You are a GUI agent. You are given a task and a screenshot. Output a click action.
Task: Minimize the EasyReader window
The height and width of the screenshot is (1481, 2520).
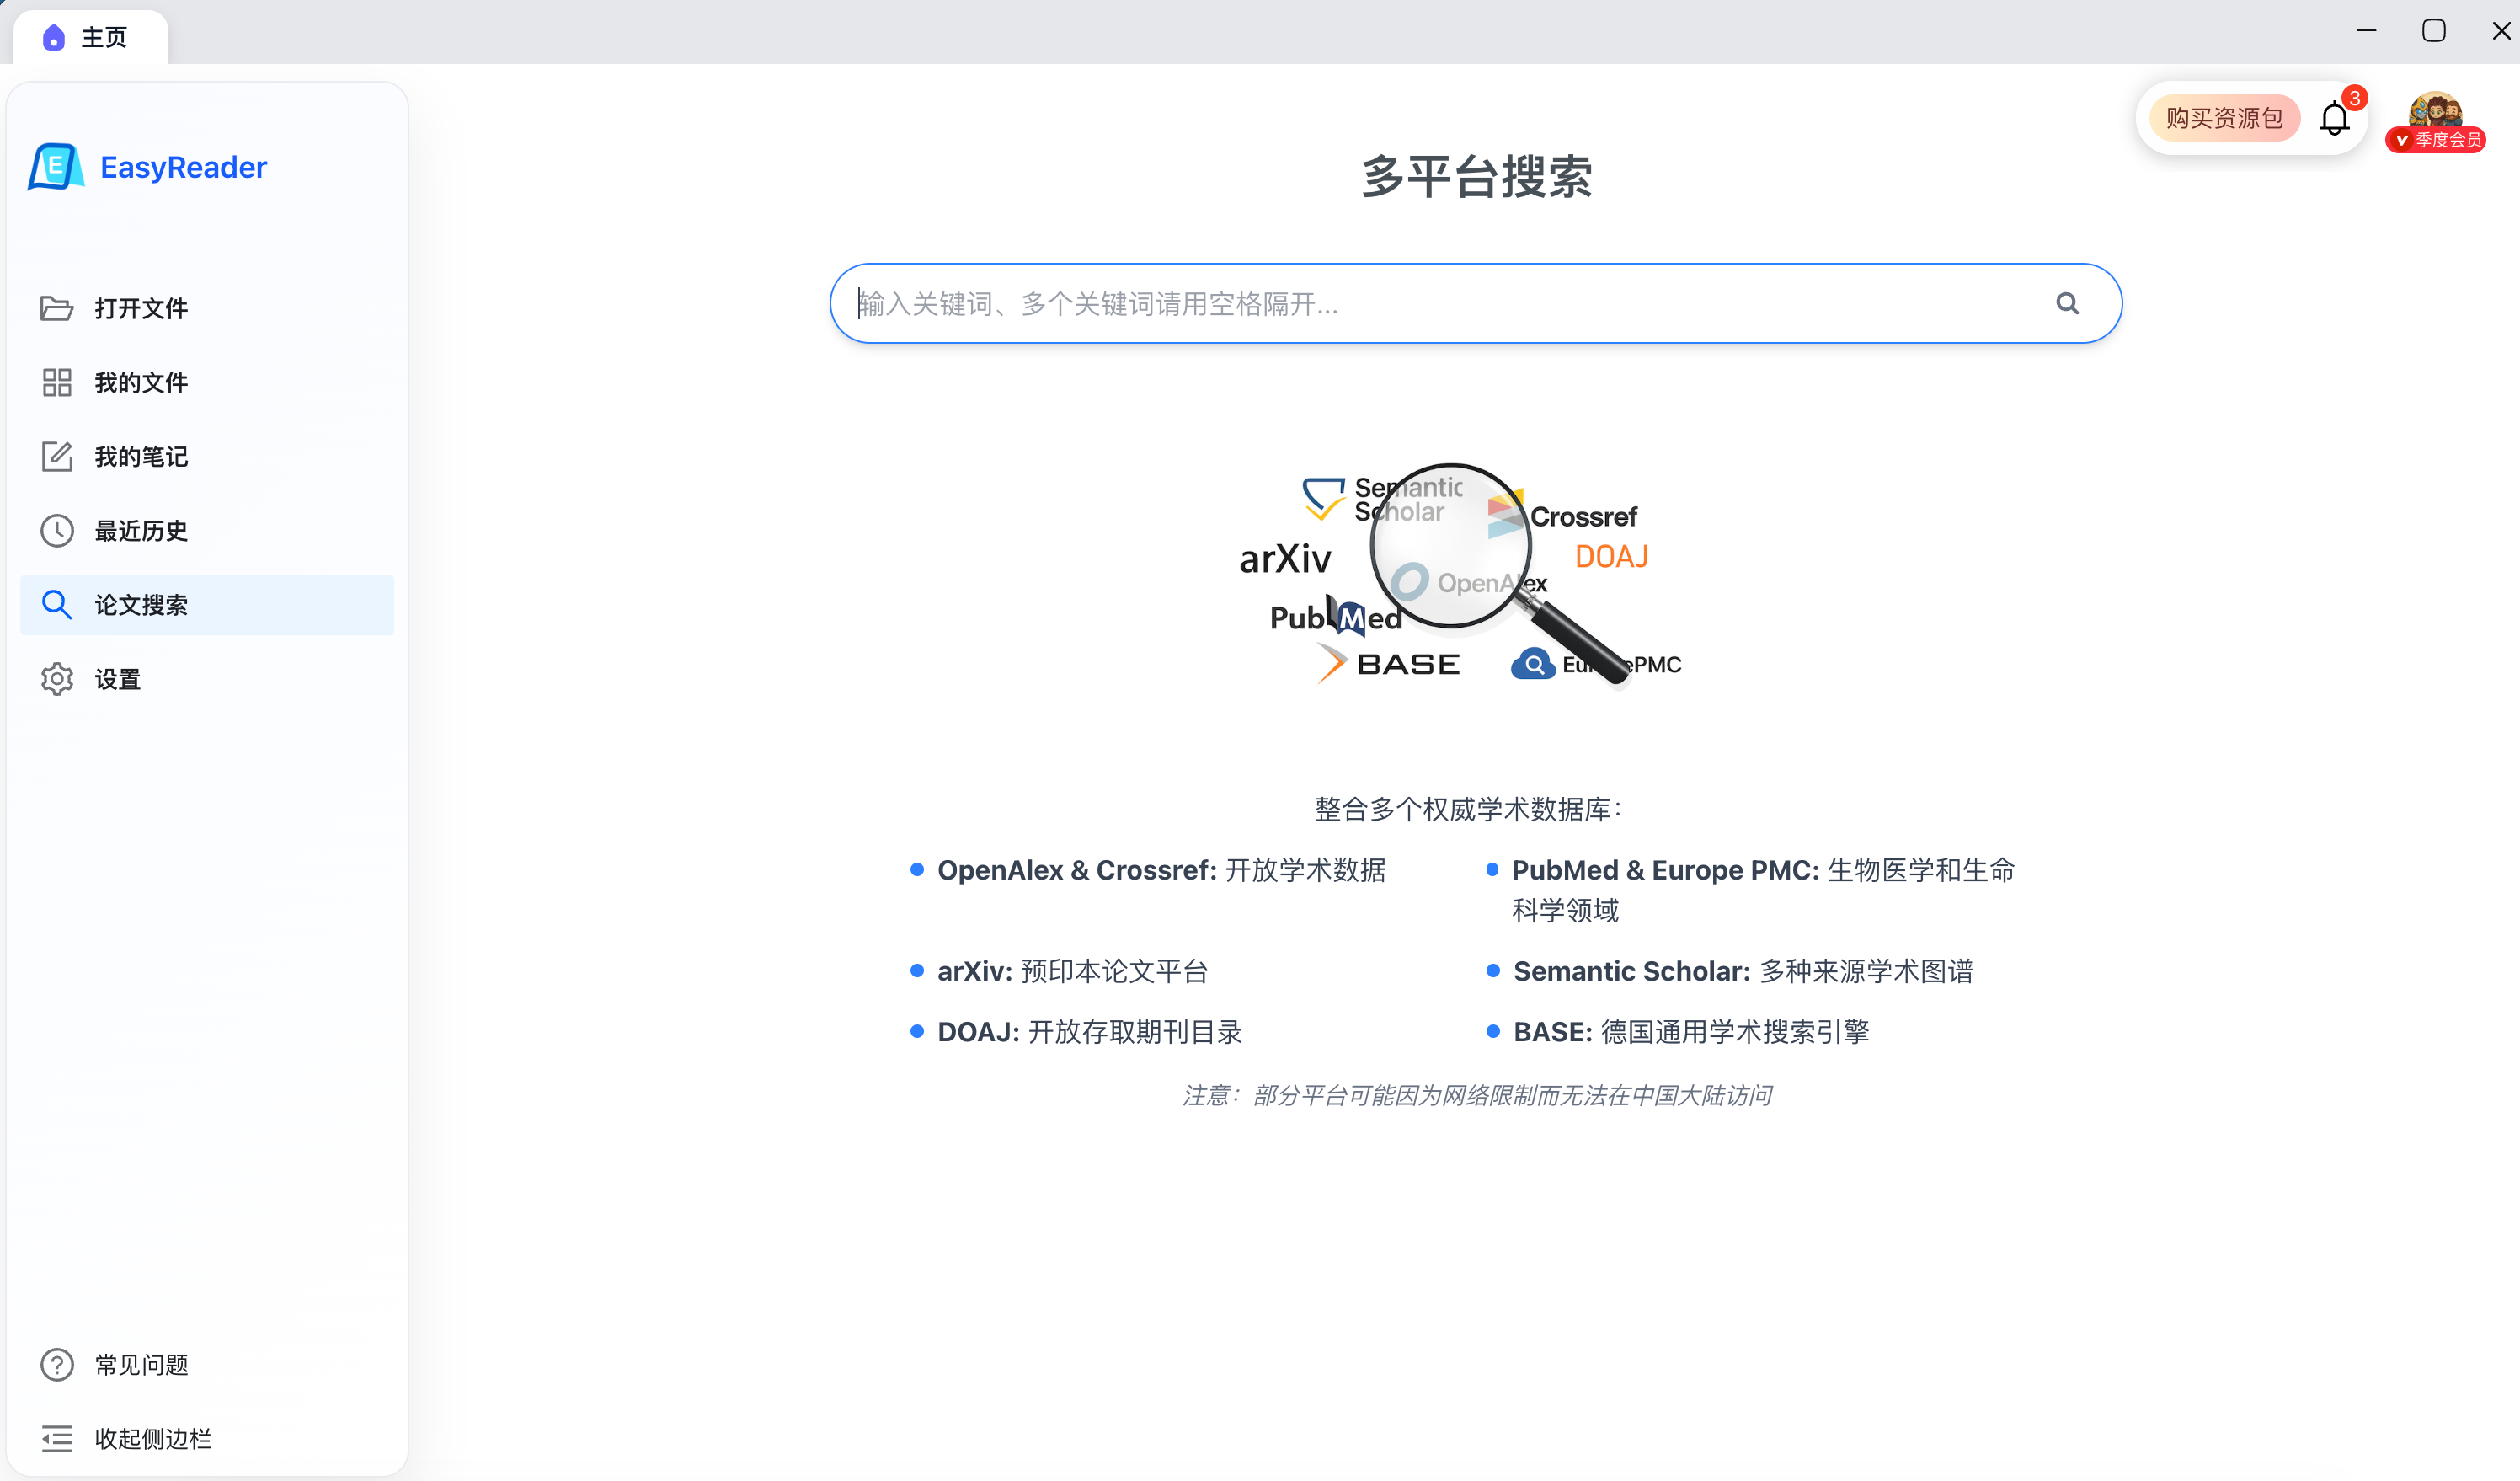click(x=2367, y=30)
